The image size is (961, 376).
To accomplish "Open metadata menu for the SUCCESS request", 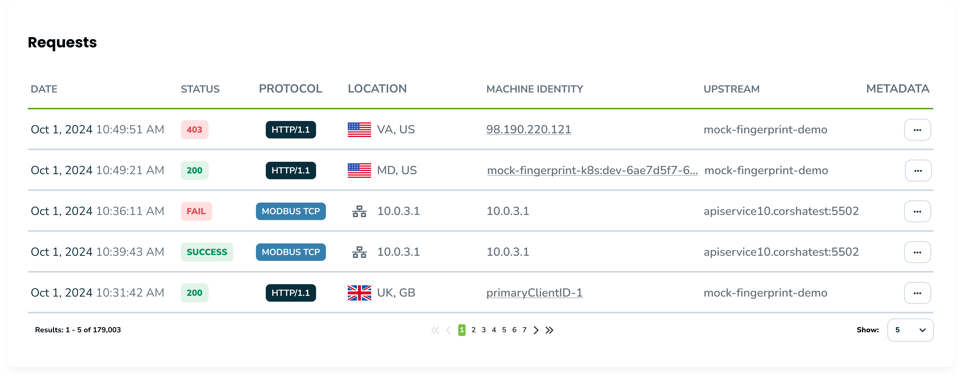I will [x=917, y=252].
